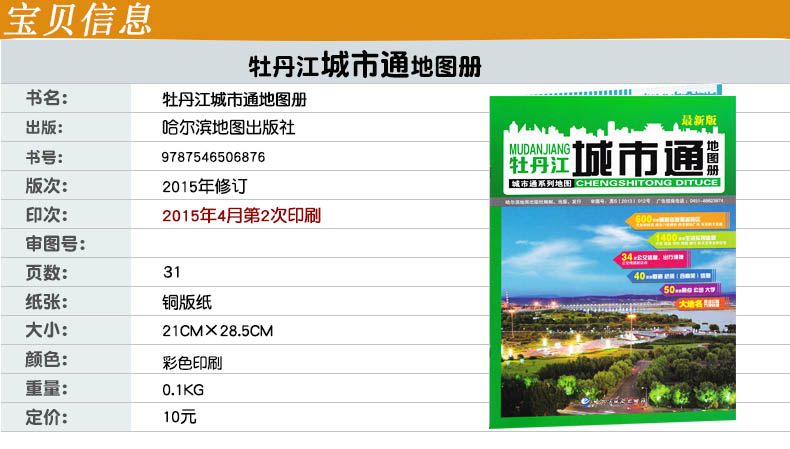The image size is (790, 449).
Task: Select book name value 牡丹江城市通地图册
Action: [x=234, y=99]
